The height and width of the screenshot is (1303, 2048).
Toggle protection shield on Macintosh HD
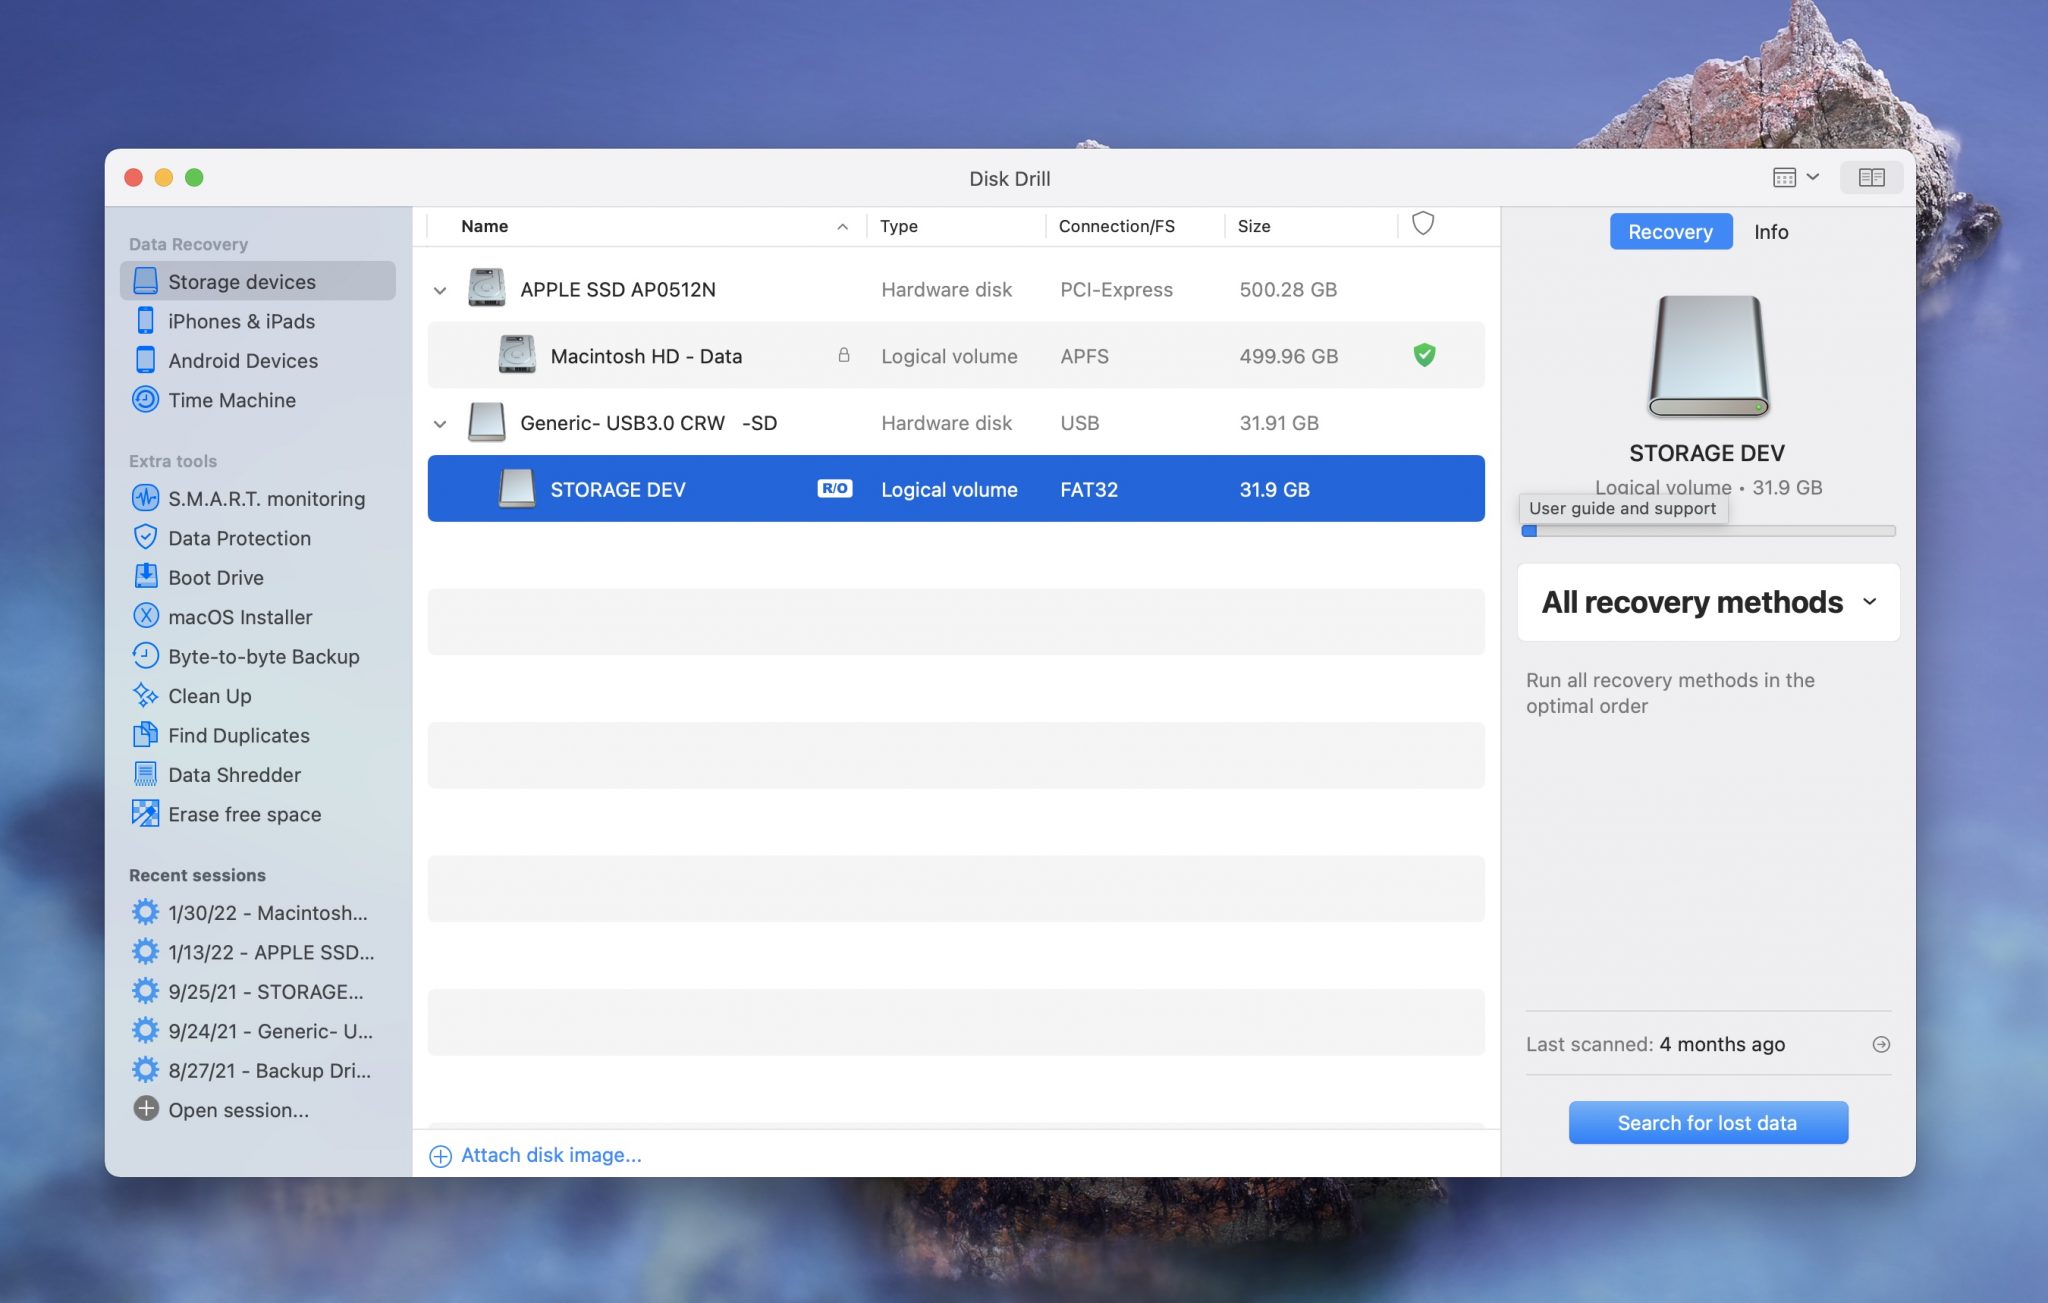pos(1421,354)
